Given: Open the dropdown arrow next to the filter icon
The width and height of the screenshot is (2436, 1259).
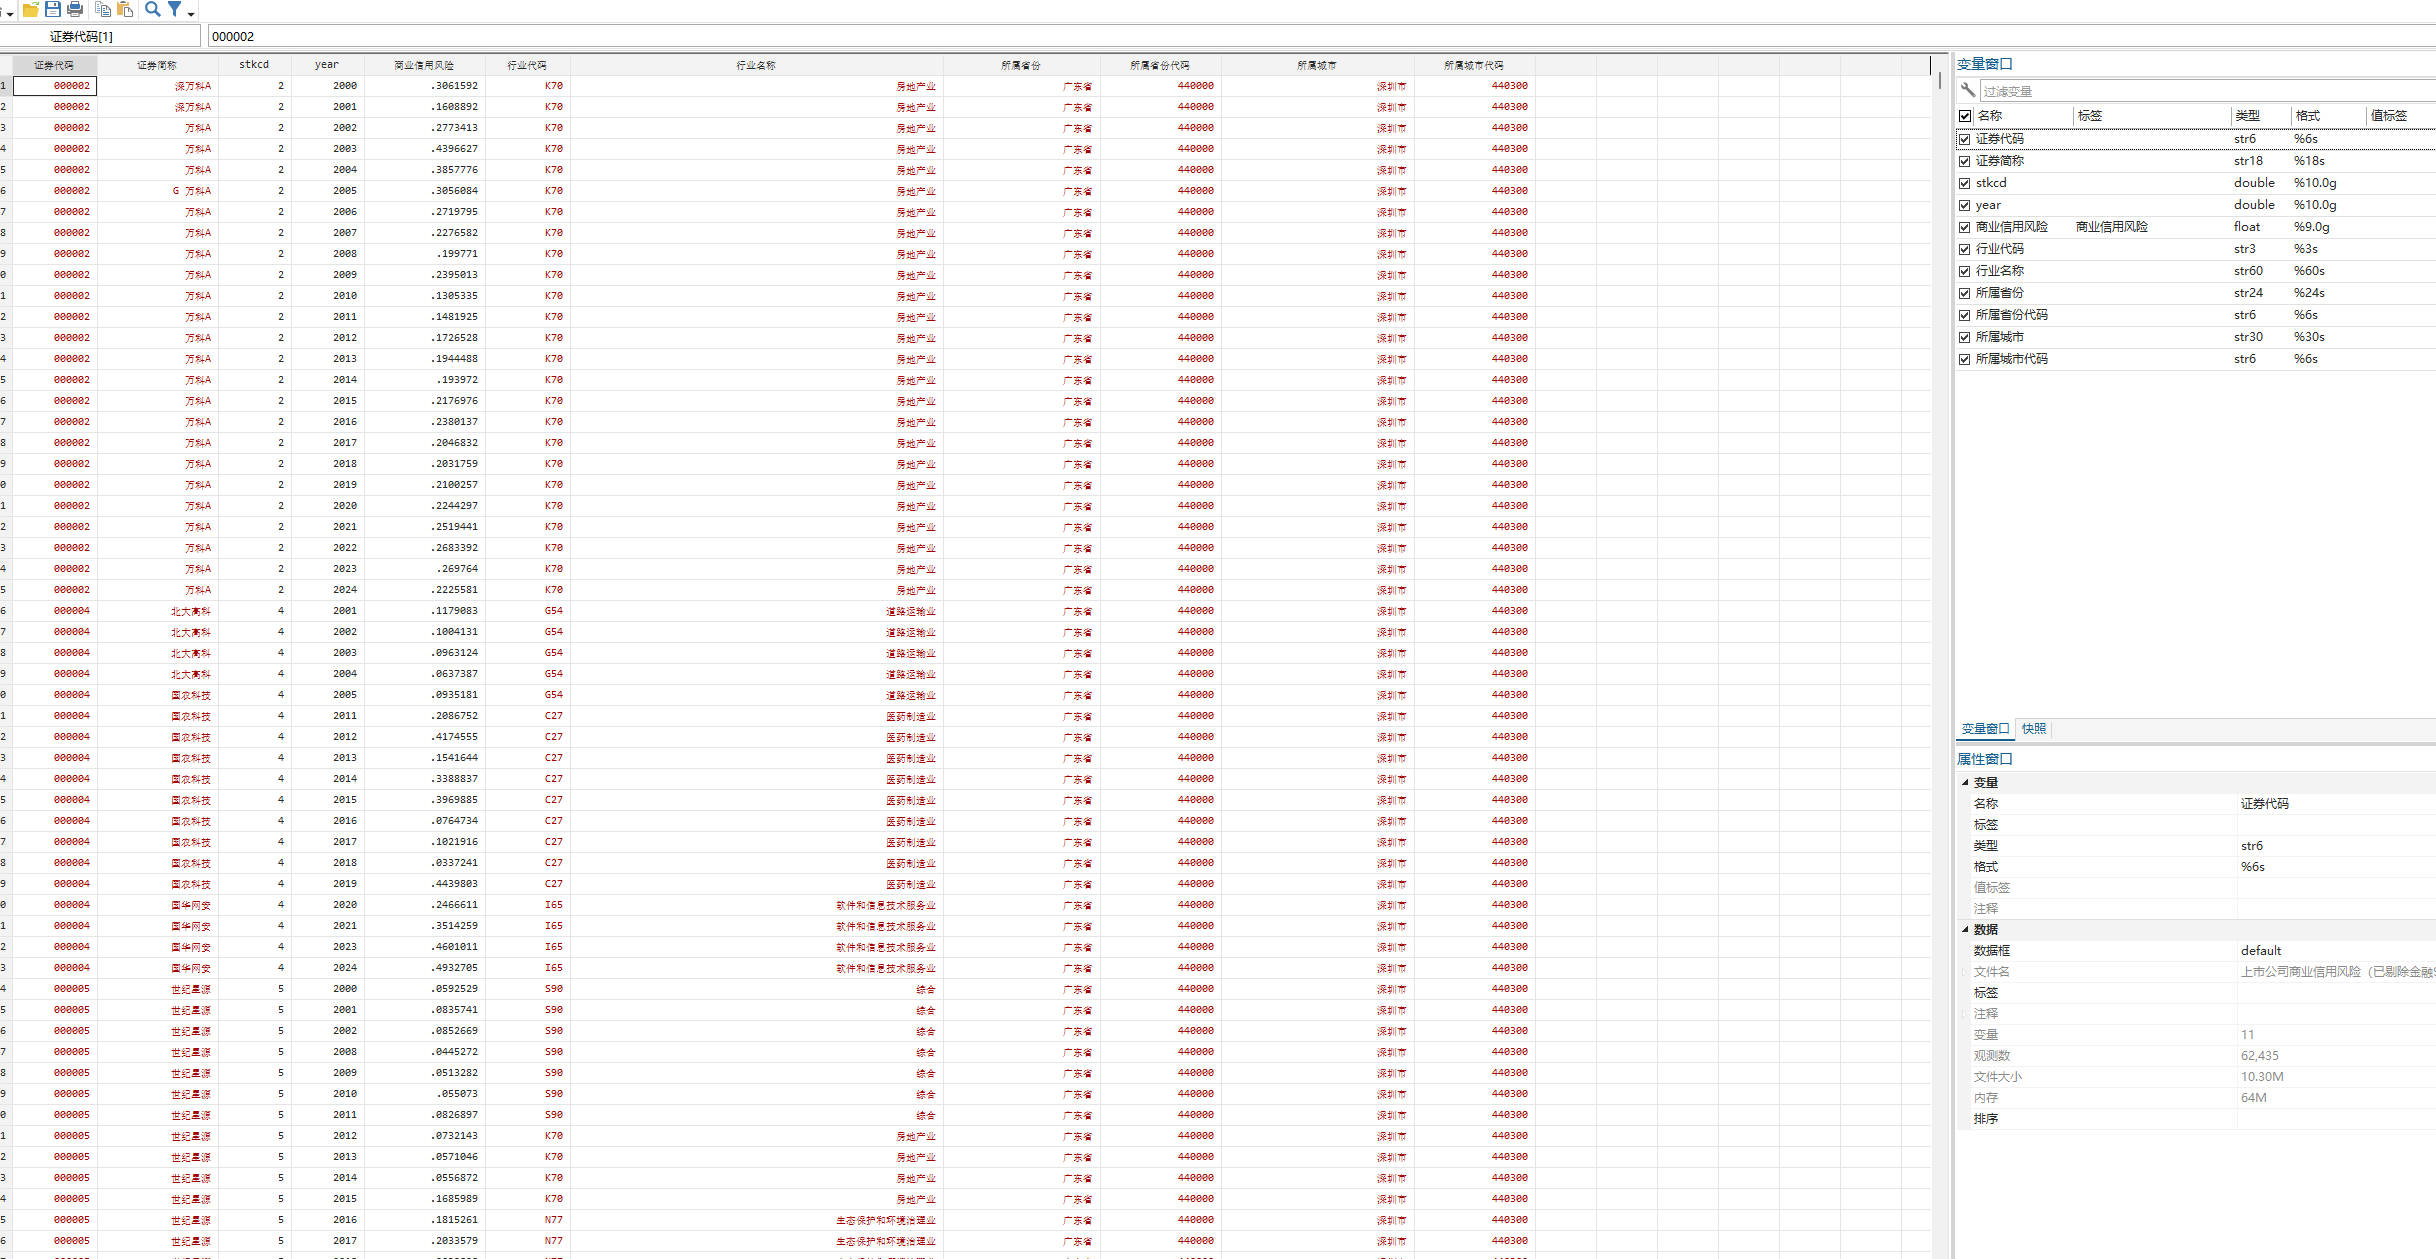Looking at the screenshot, I should [x=191, y=13].
